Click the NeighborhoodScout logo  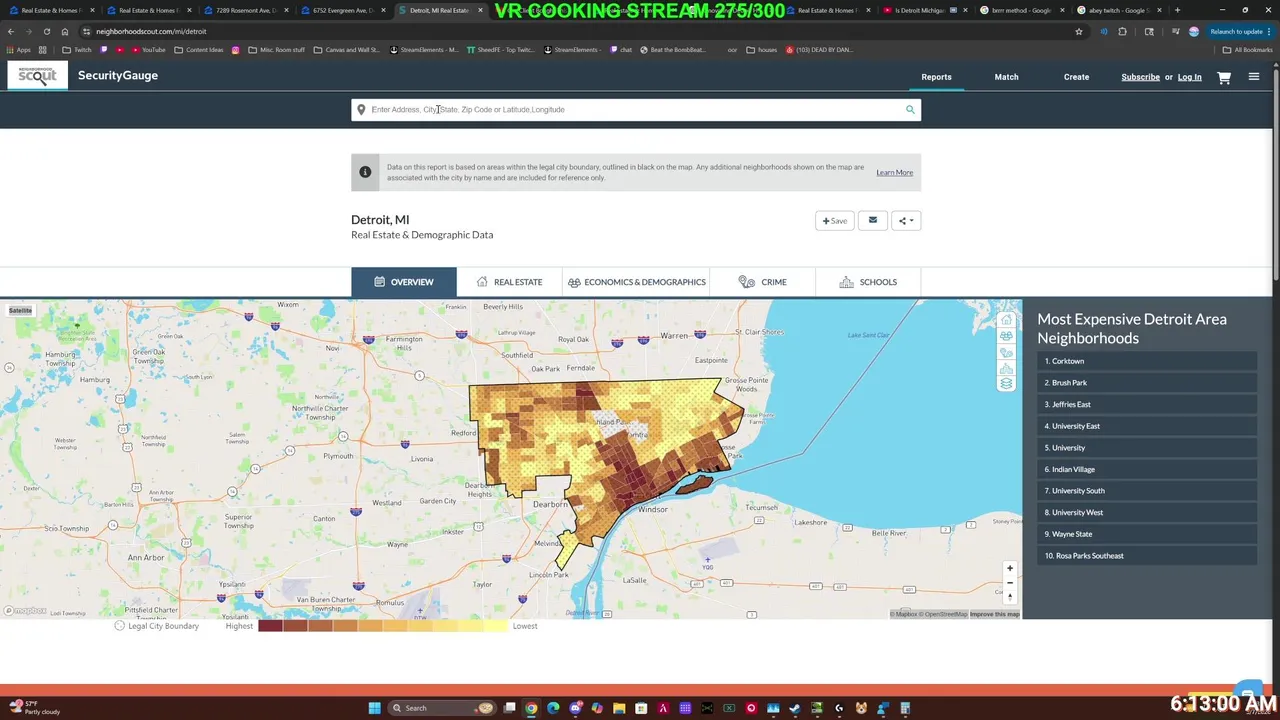[x=38, y=76]
